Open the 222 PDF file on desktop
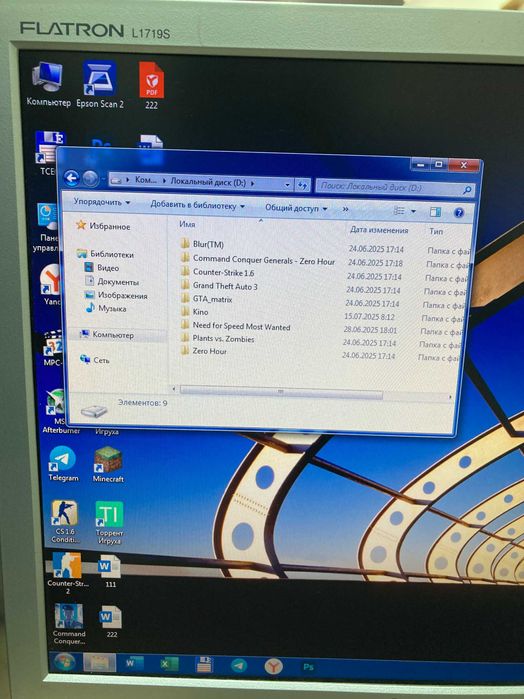This screenshot has height=699, width=524. point(151,86)
